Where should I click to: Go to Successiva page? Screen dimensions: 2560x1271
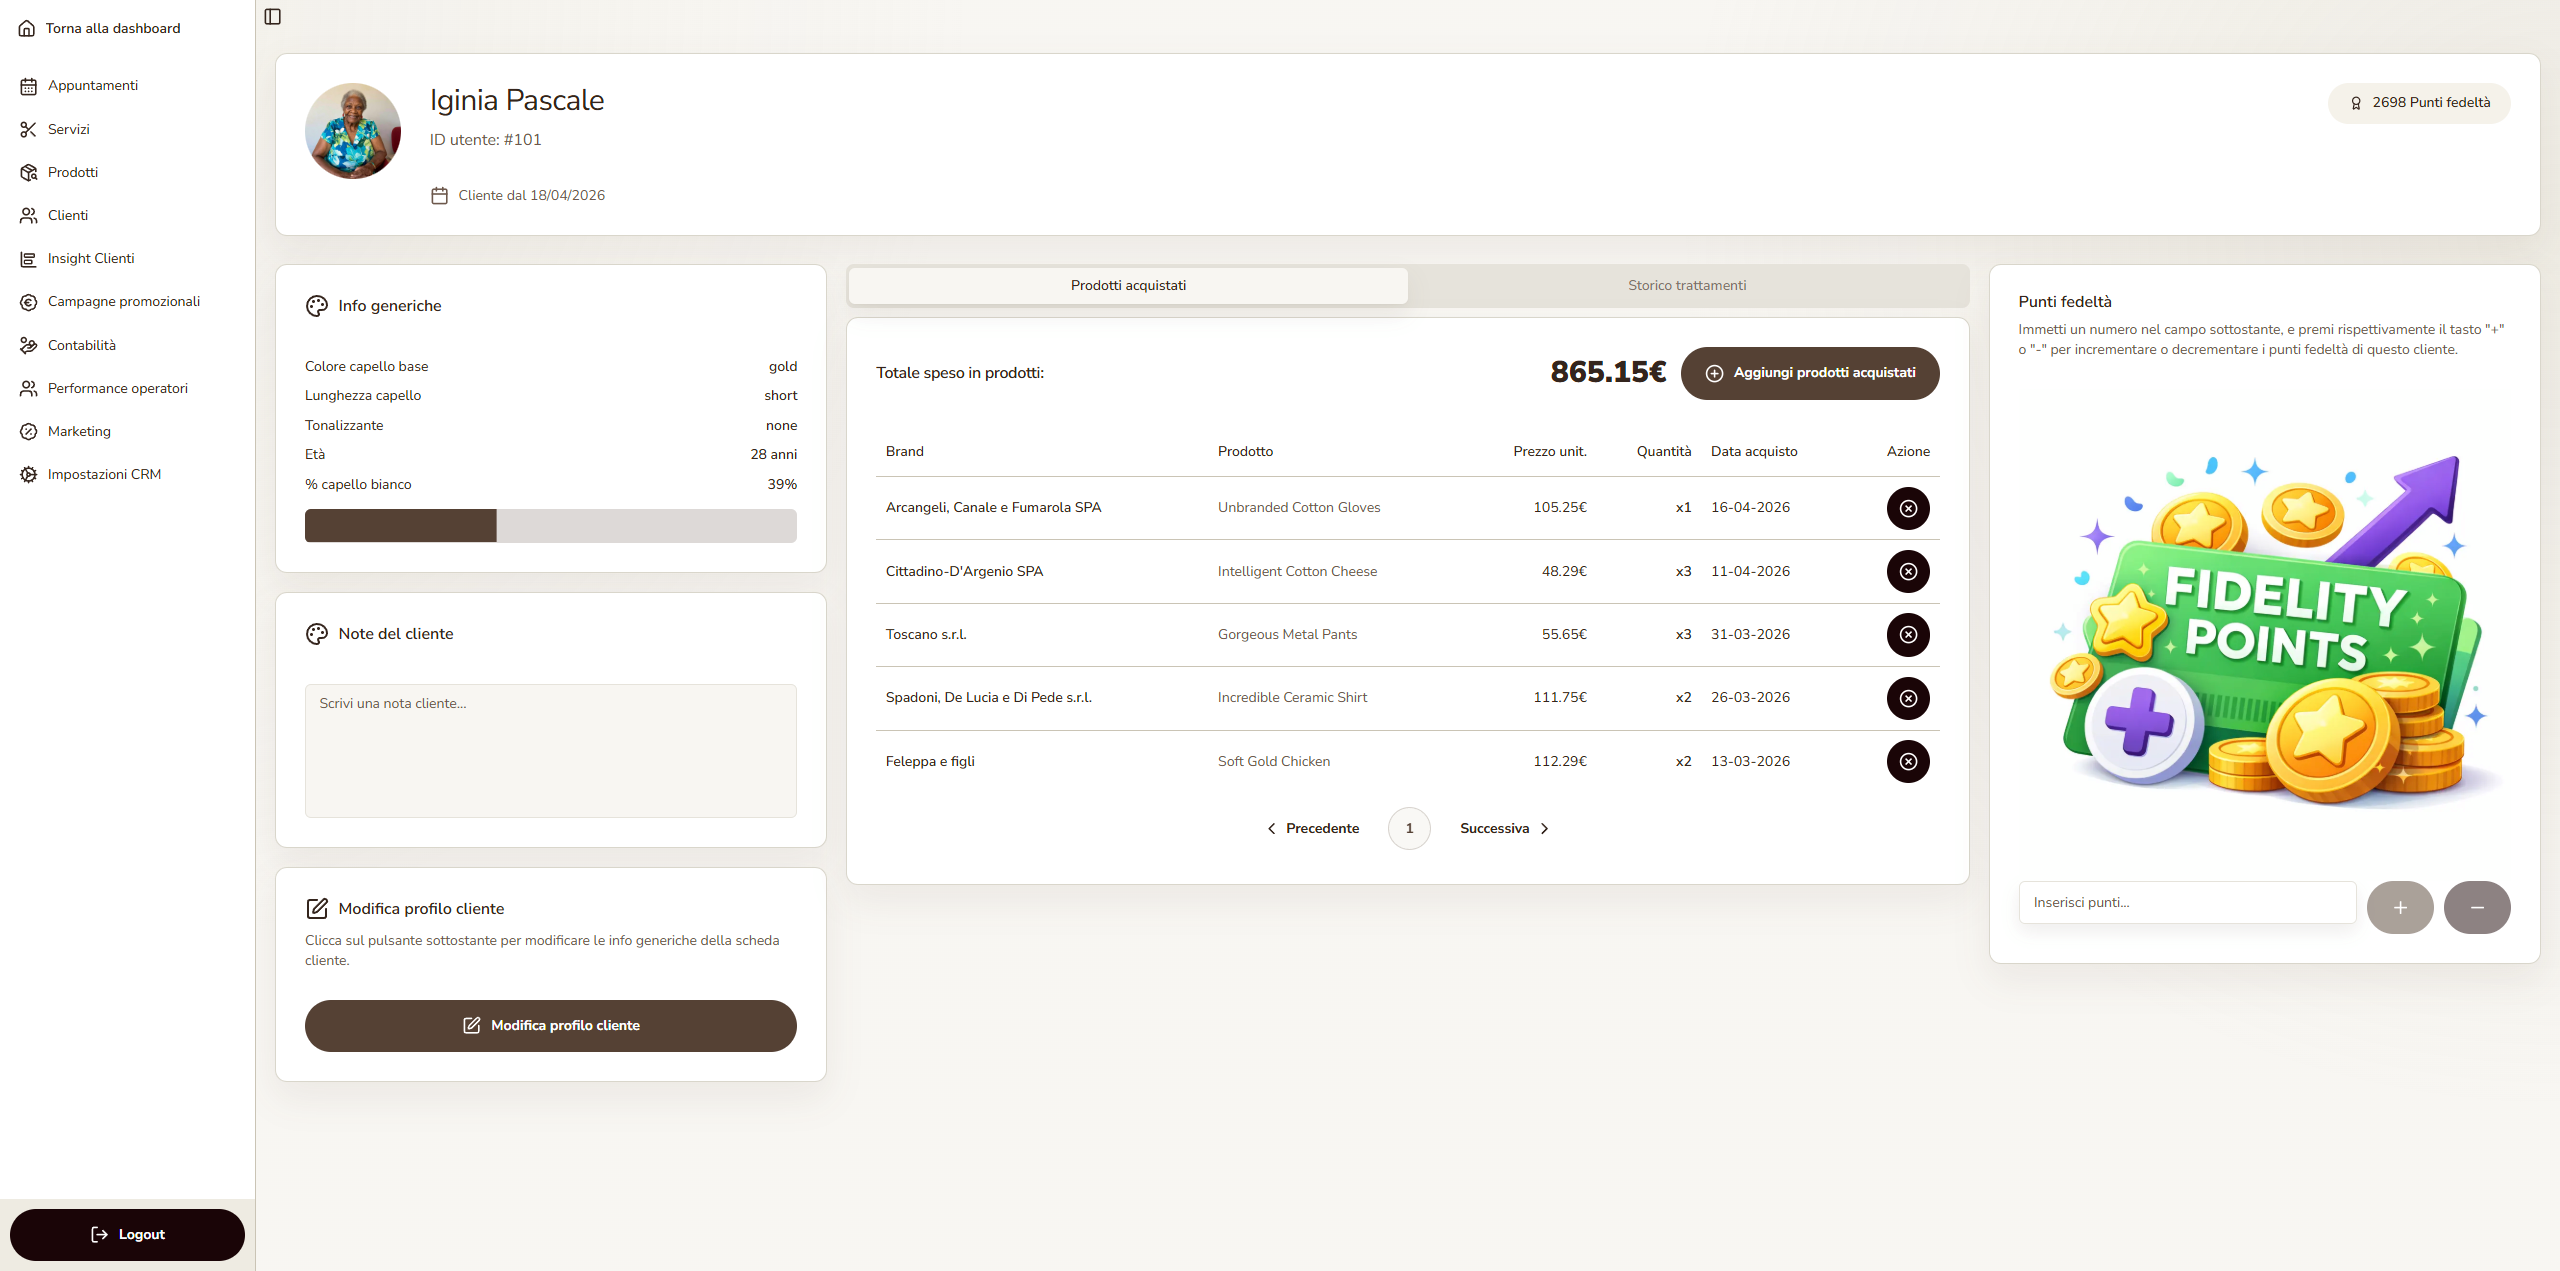point(1504,829)
